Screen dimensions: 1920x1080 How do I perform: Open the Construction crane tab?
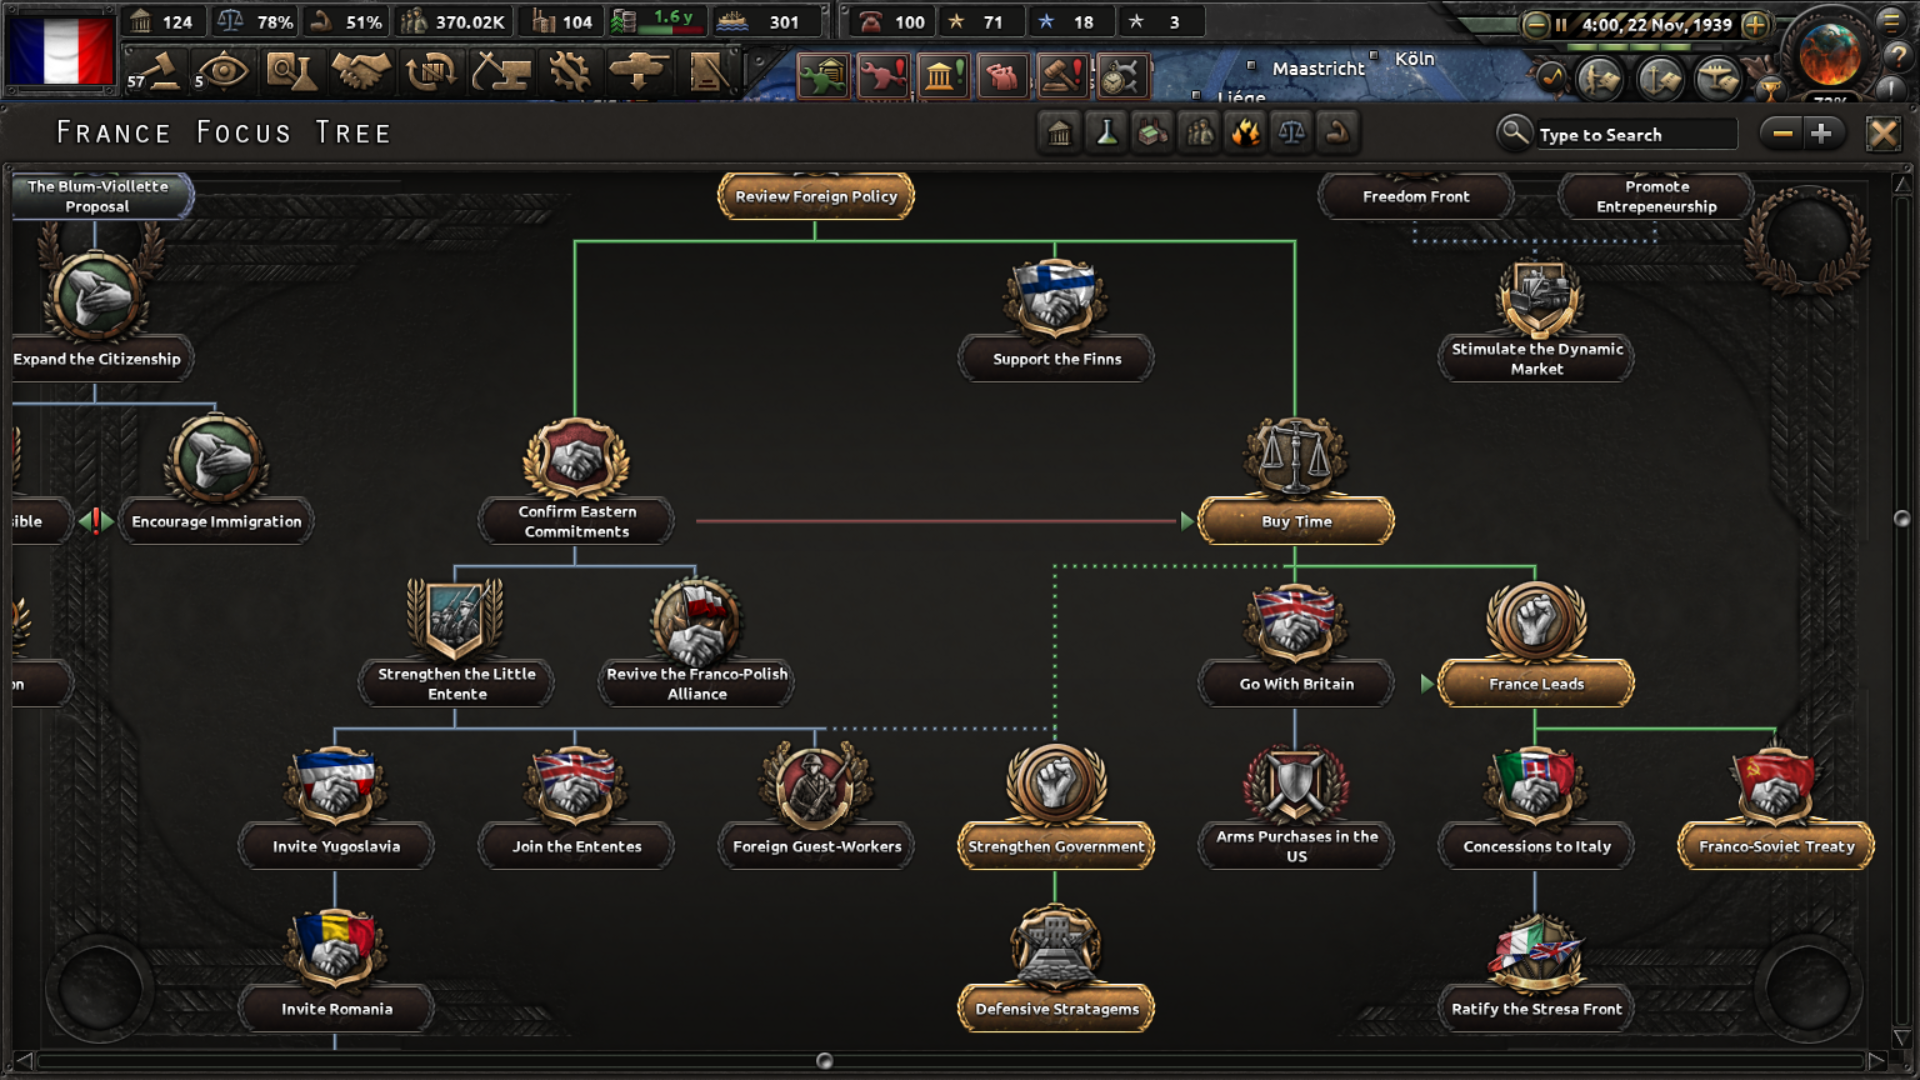(x=501, y=72)
